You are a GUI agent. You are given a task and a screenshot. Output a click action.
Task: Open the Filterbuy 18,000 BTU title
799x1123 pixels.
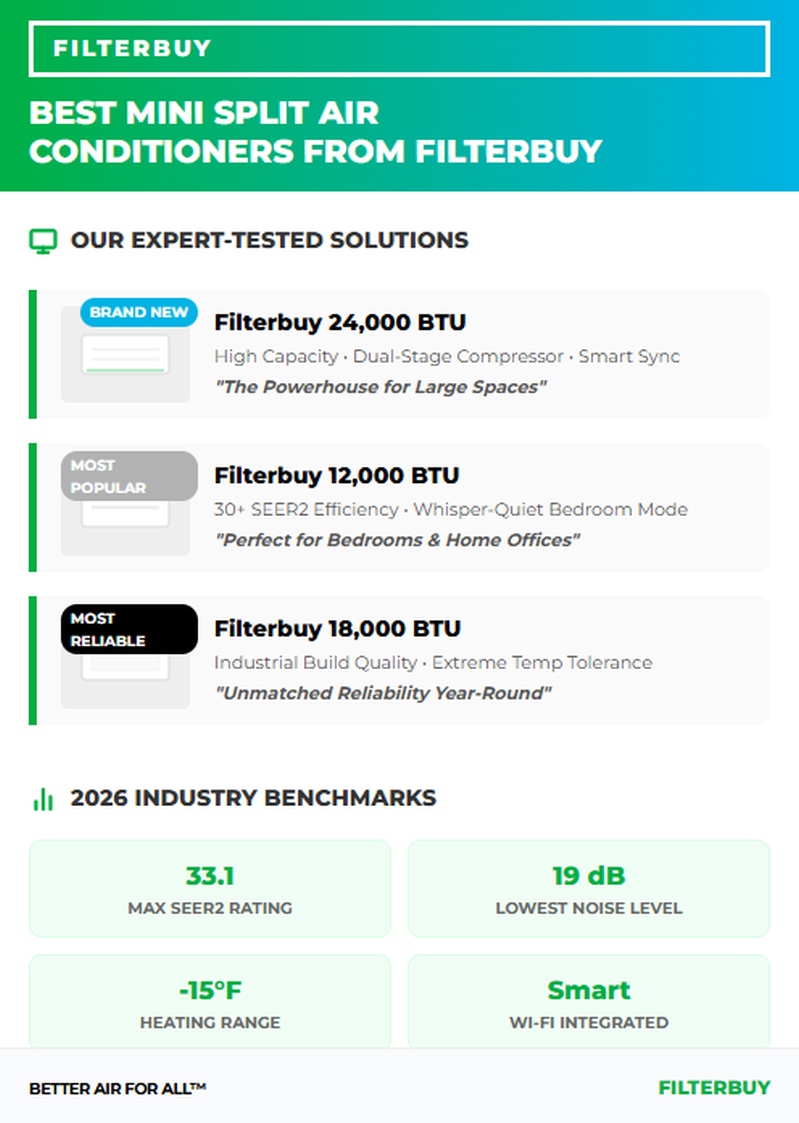coord(337,628)
